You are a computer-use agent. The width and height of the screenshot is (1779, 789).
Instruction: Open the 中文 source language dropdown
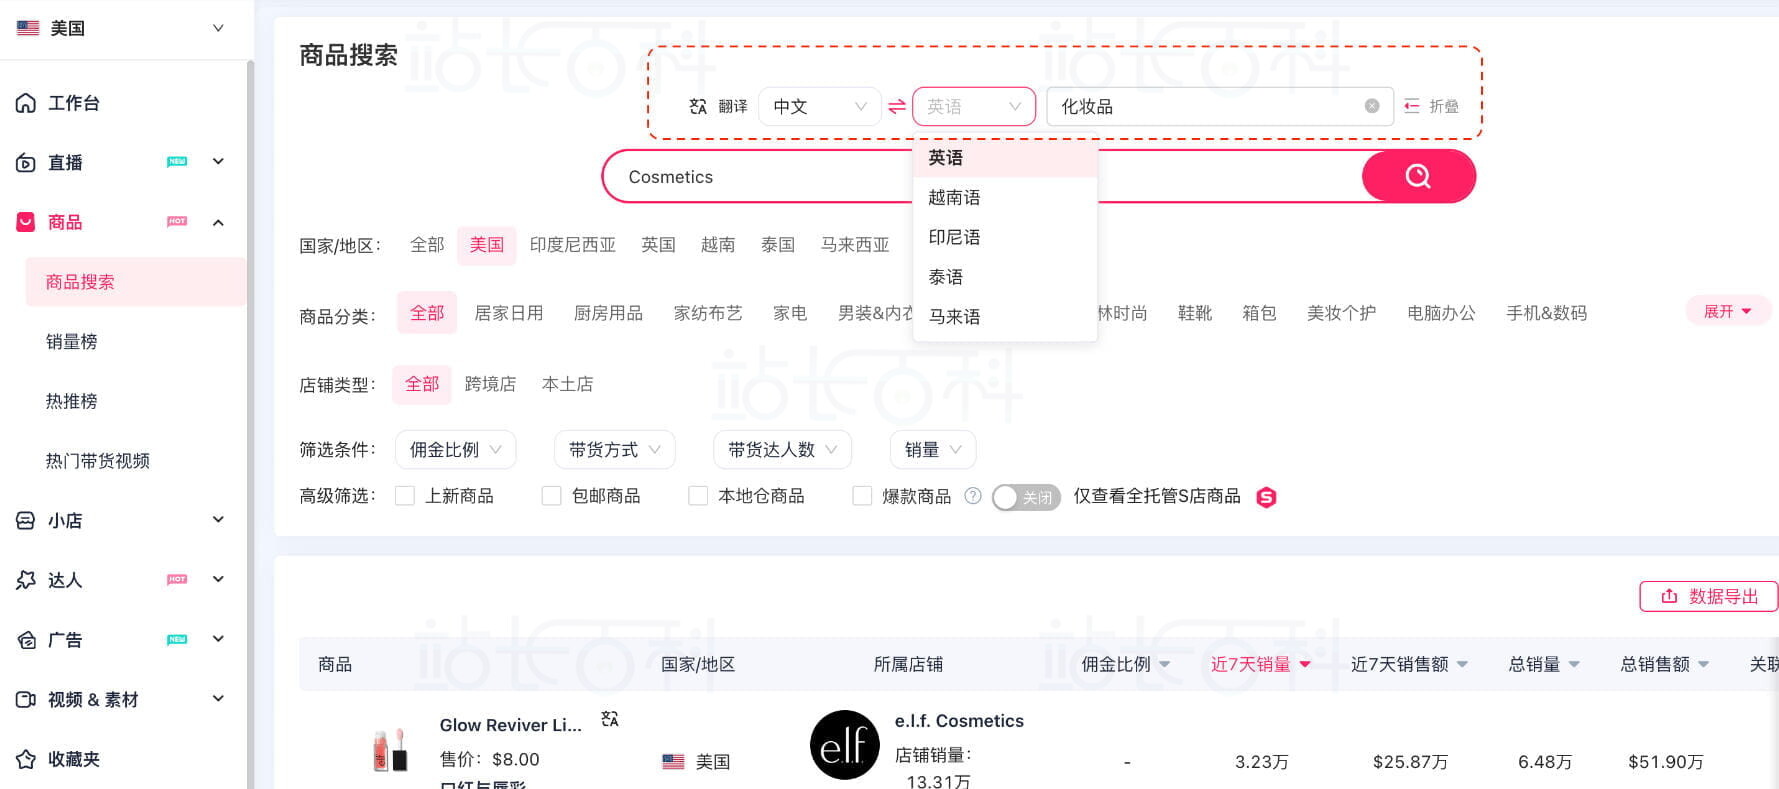click(819, 106)
